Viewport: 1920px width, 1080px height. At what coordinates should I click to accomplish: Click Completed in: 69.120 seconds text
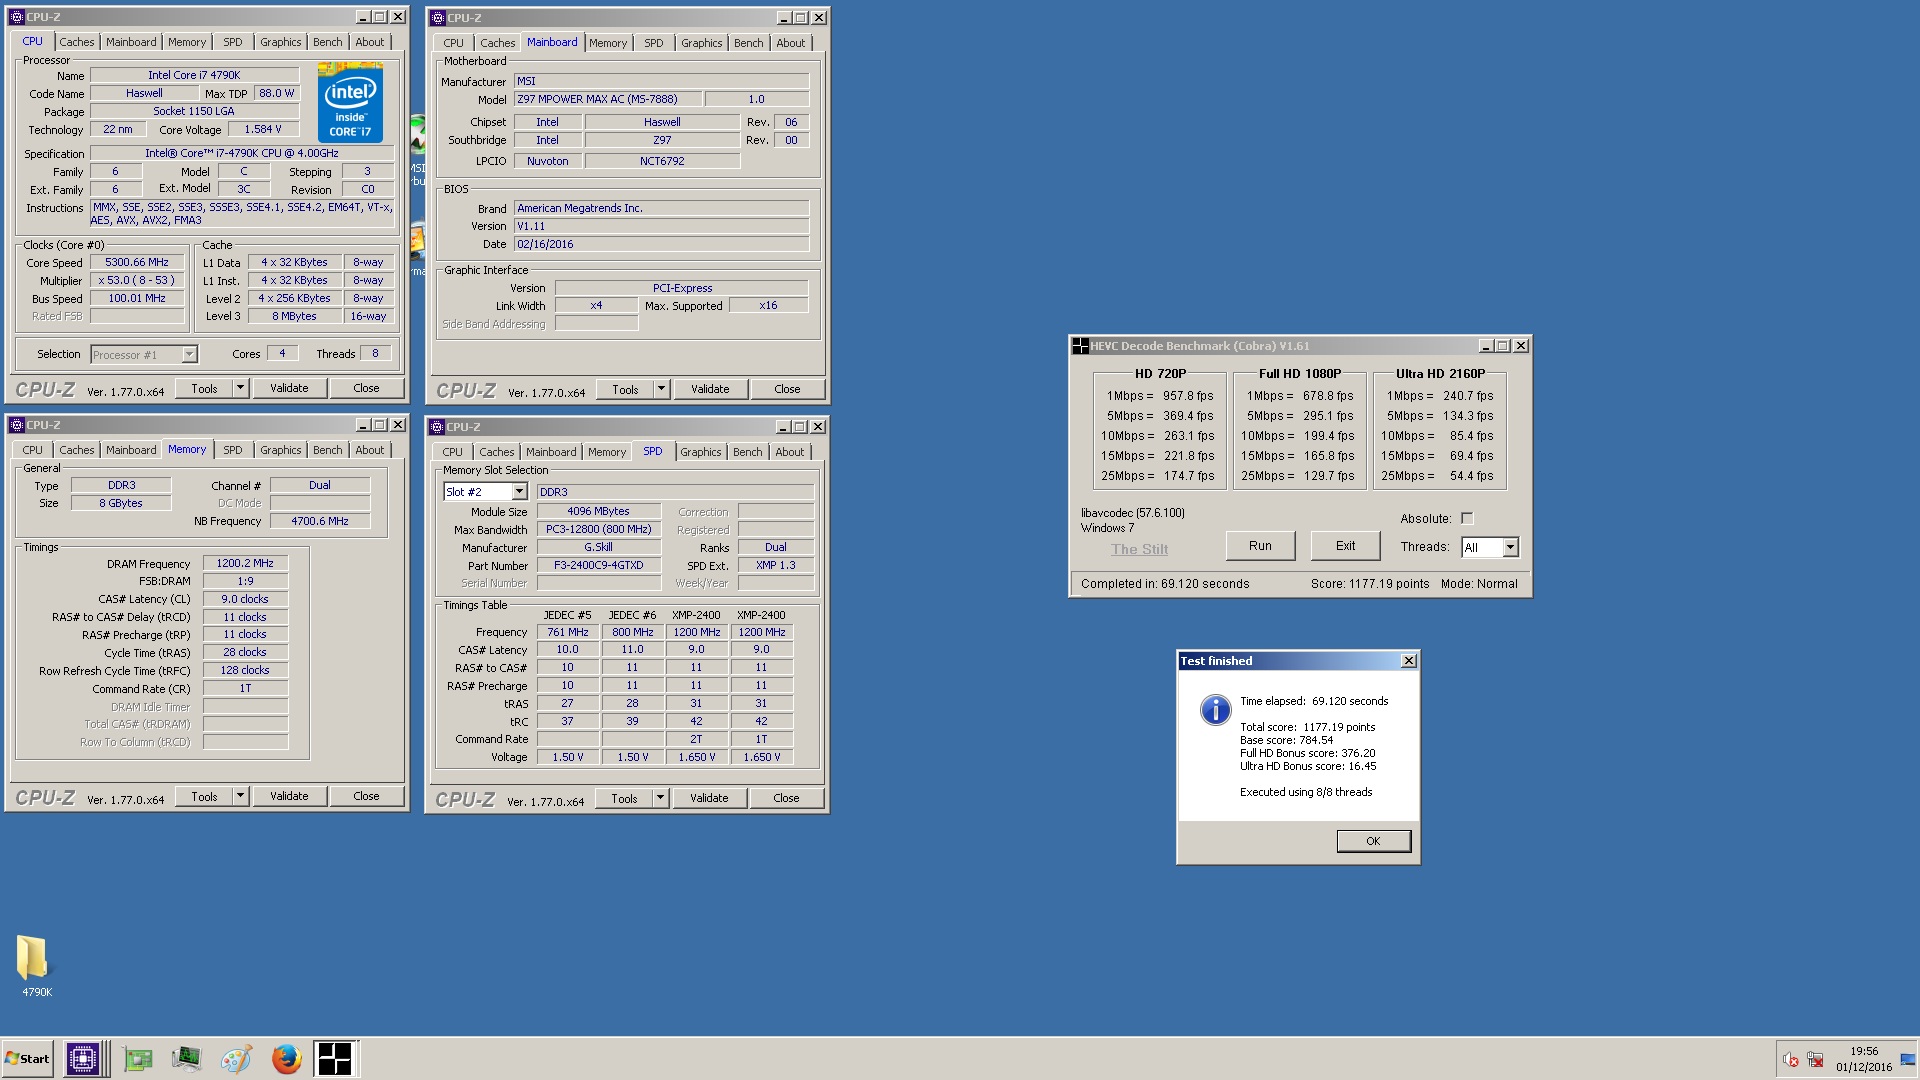tap(1165, 584)
